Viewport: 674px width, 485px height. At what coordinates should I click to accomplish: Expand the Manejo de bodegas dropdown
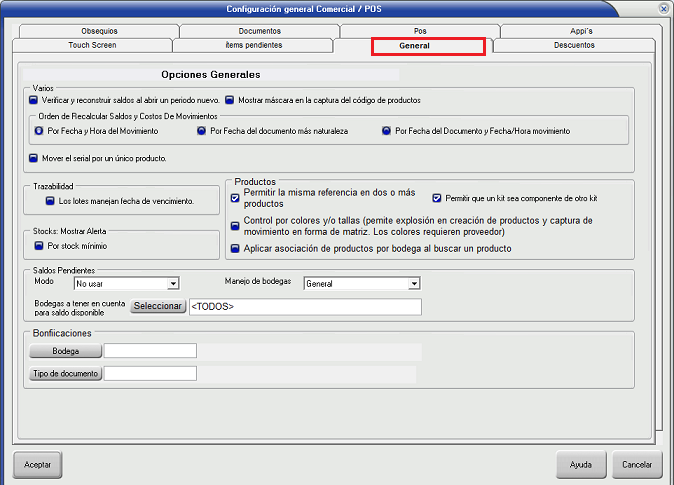click(362, 283)
